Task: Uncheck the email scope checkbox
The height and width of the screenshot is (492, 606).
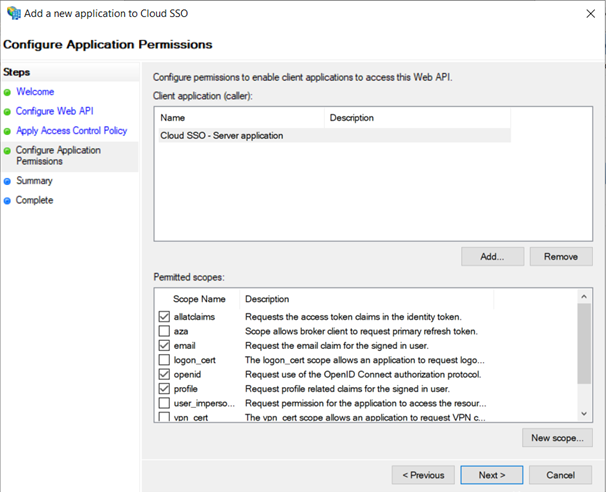Action: coord(165,345)
